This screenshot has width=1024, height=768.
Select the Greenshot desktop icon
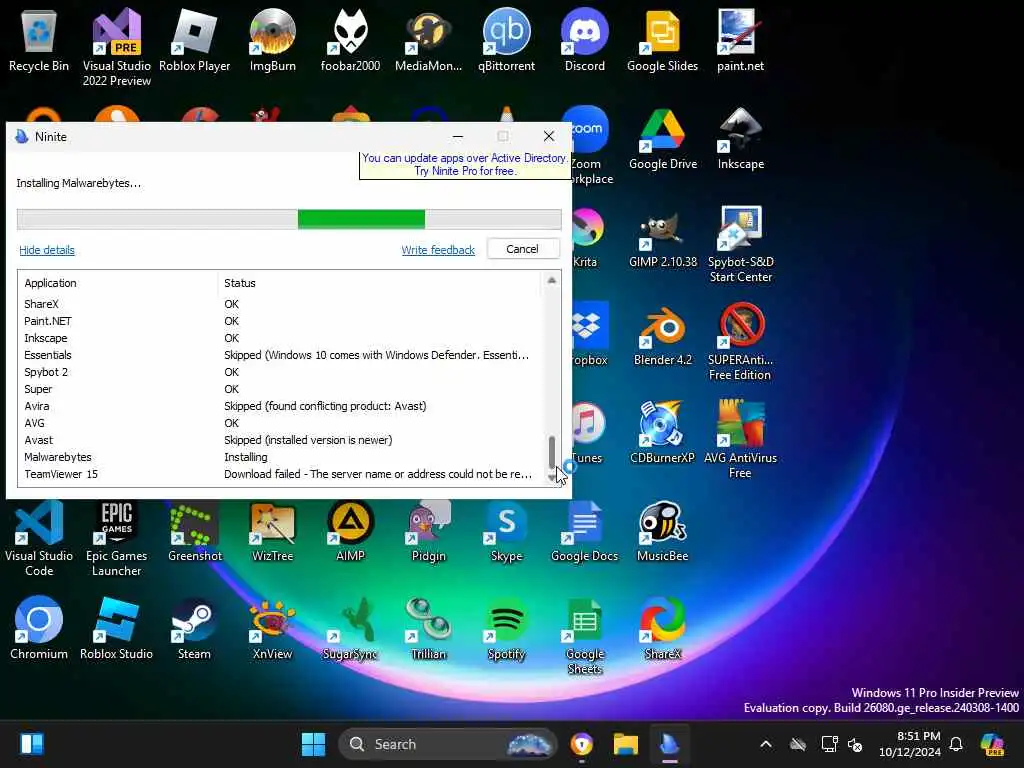click(x=194, y=531)
